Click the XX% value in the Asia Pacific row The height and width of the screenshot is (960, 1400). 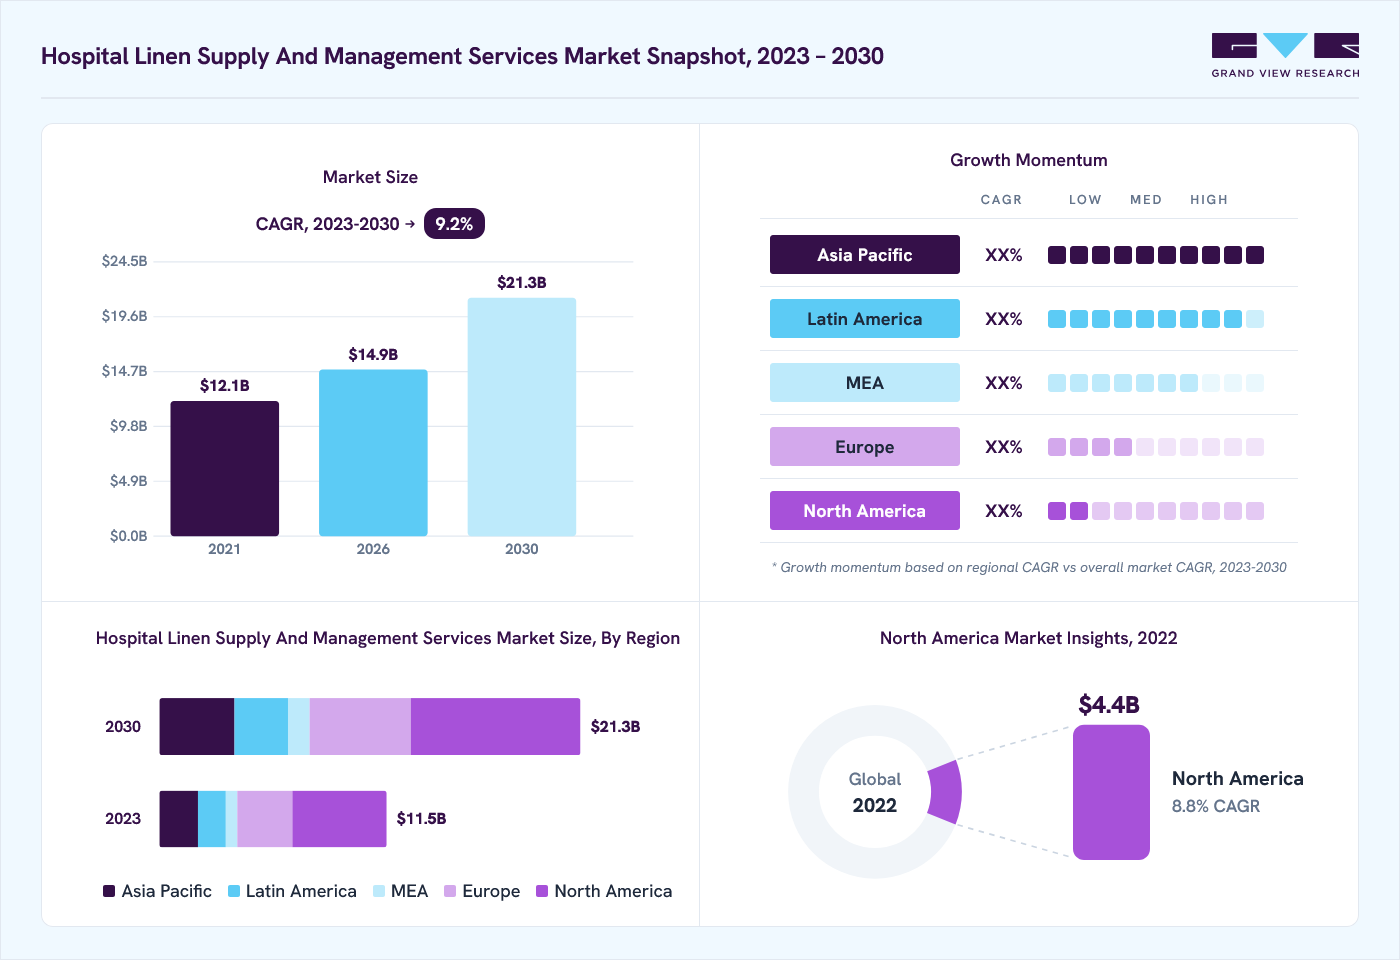(x=1004, y=255)
